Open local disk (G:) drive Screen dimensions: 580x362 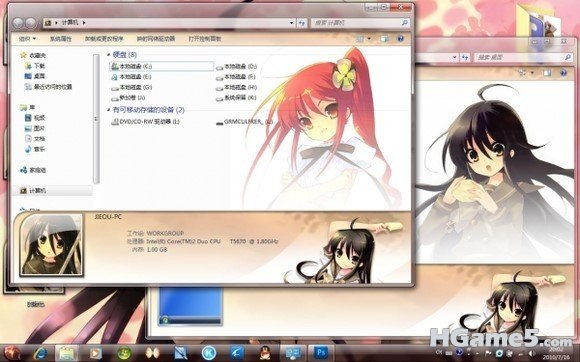132,88
